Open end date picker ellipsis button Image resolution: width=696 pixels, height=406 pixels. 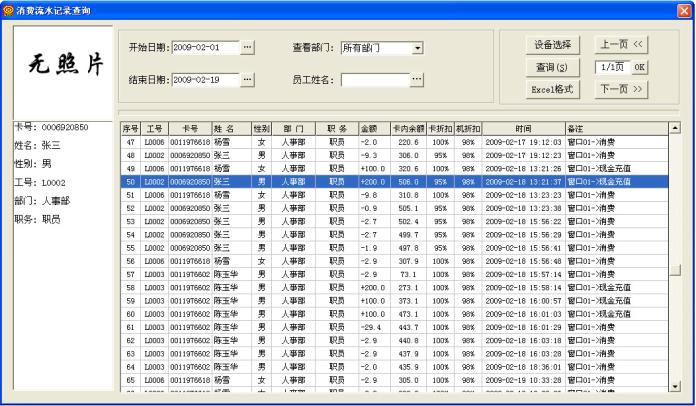point(248,79)
